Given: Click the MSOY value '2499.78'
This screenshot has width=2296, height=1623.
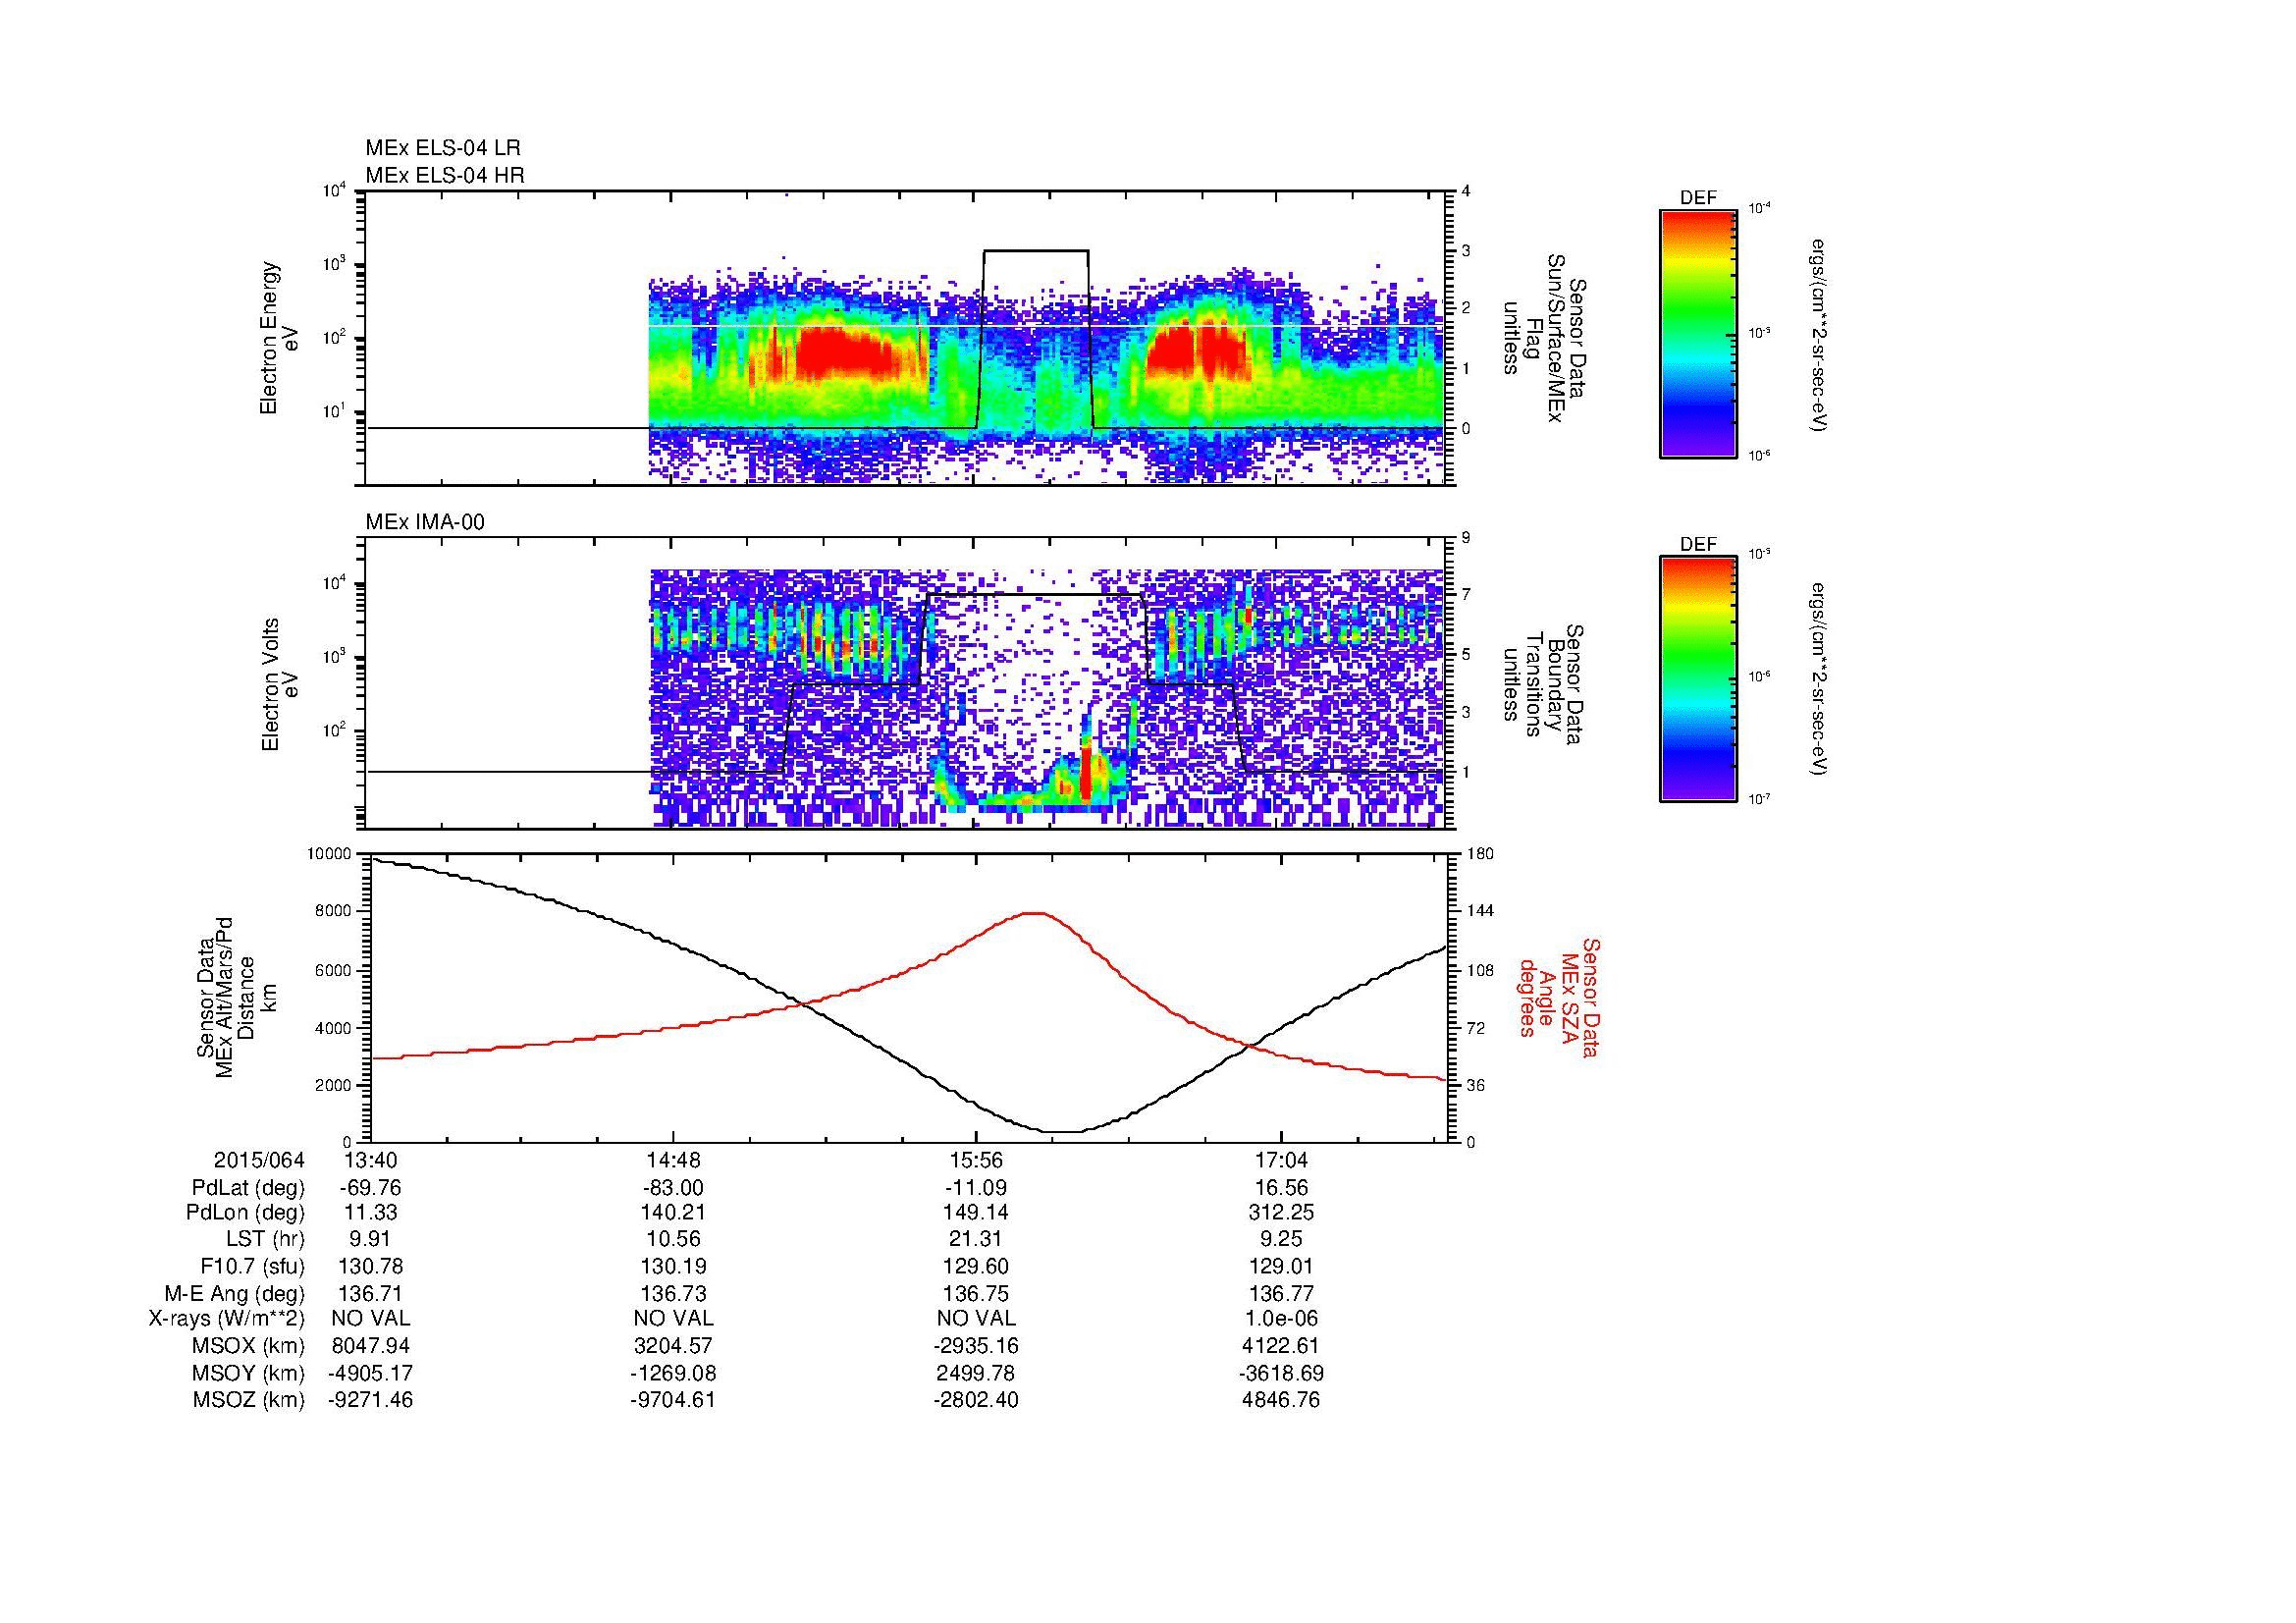Looking at the screenshot, I should 975,1373.
